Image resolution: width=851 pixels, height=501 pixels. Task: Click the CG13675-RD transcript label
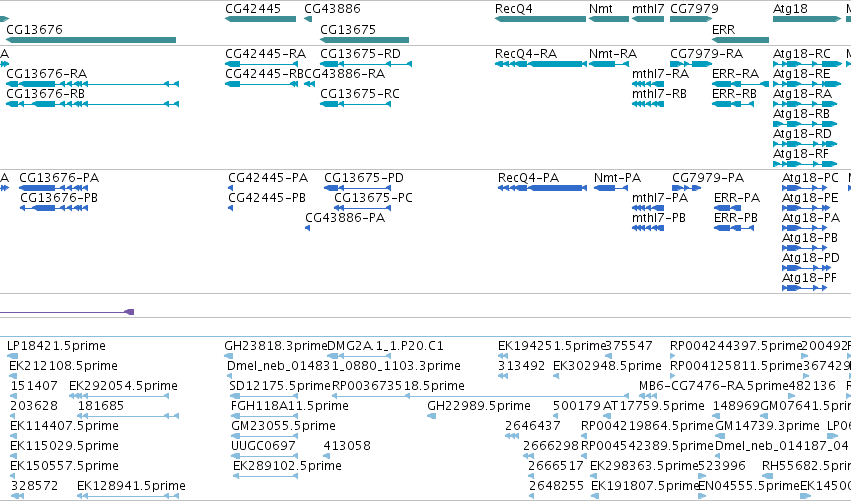pyautogui.click(x=360, y=54)
